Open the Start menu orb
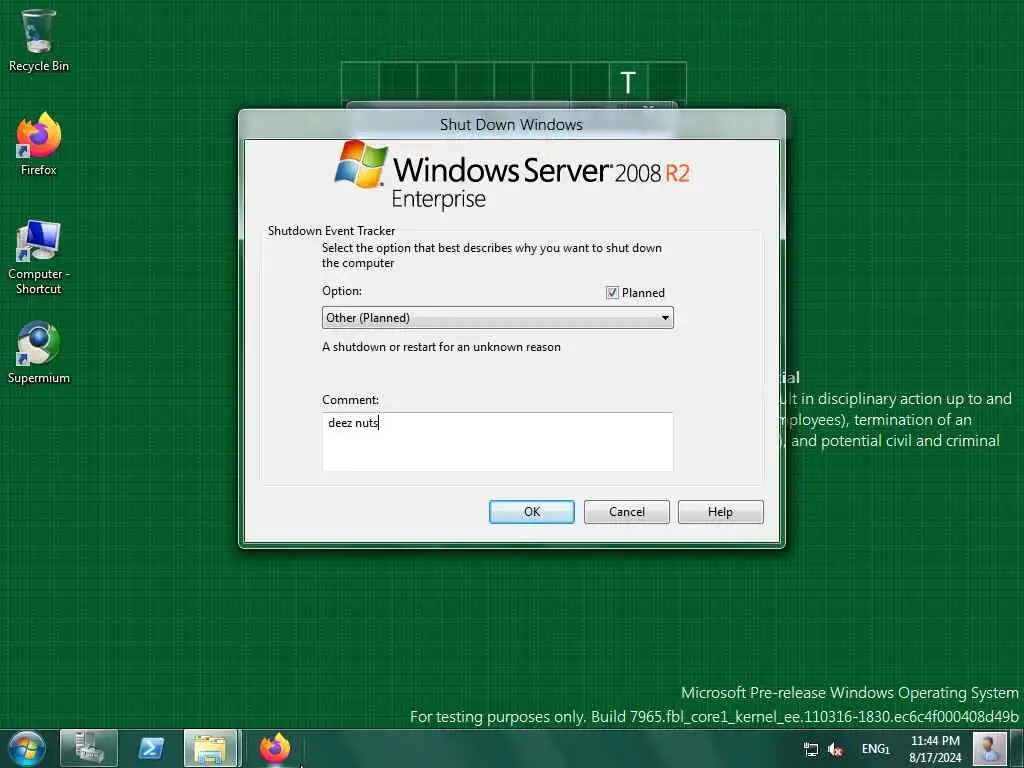The width and height of the screenshot is (1024, 768). (27, 748)
